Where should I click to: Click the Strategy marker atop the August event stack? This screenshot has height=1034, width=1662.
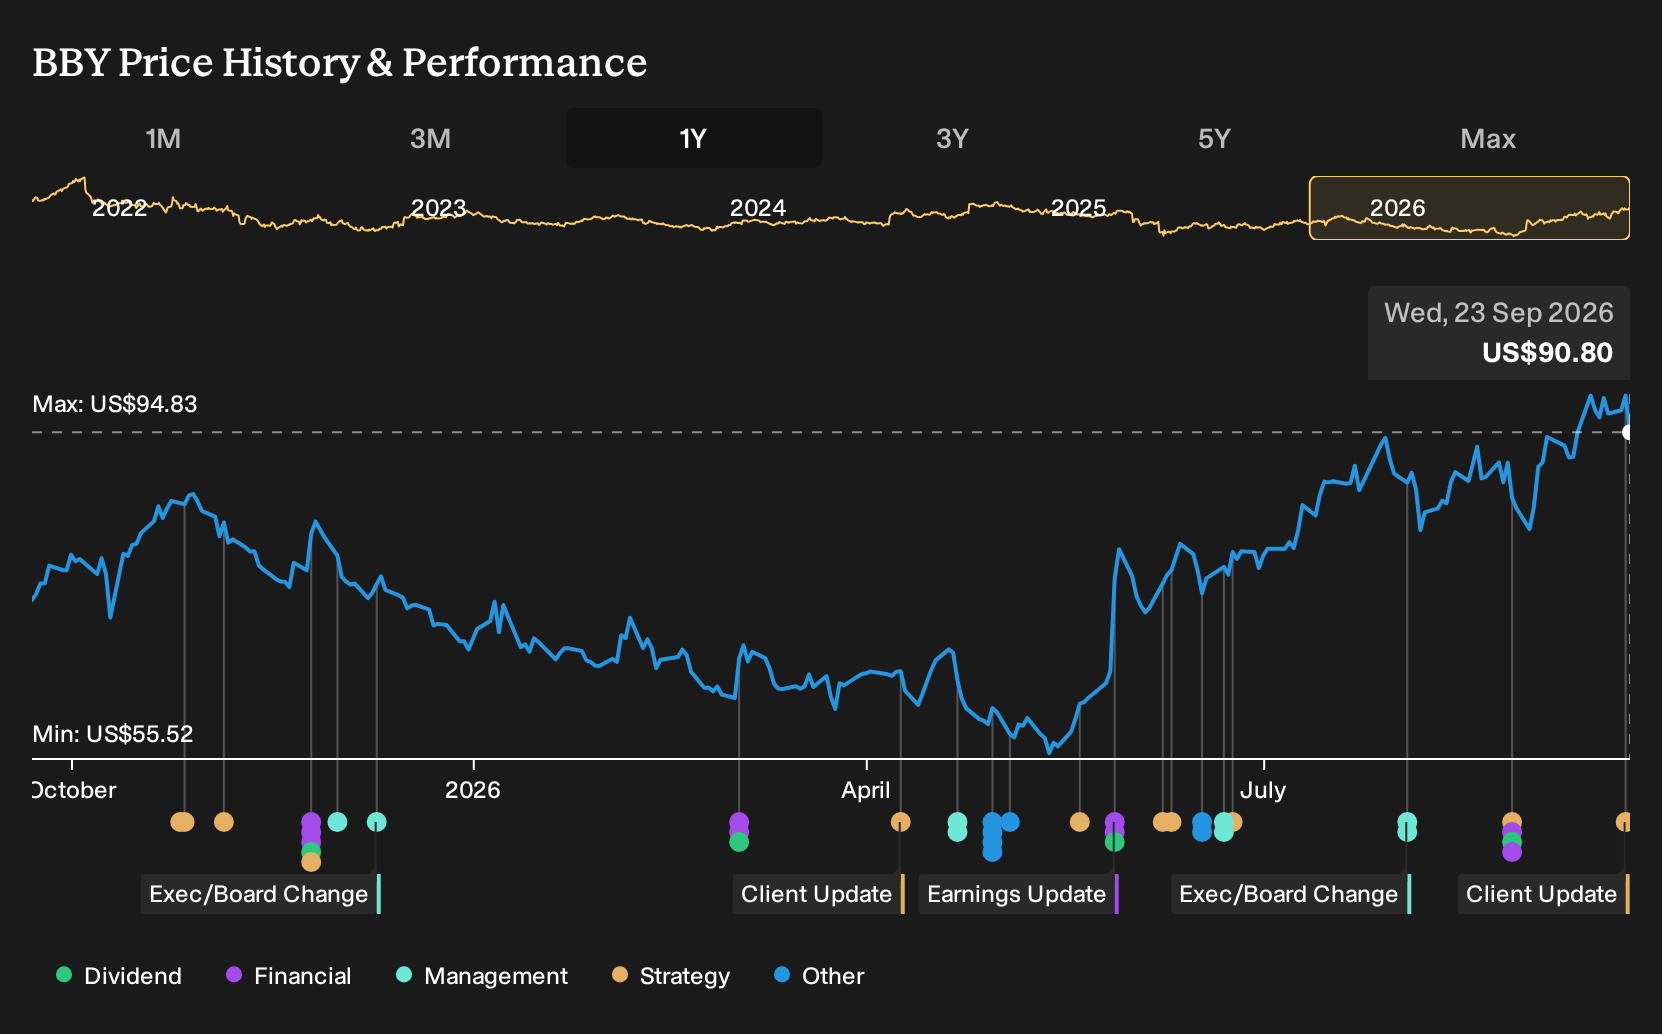tap(1512, 822)
